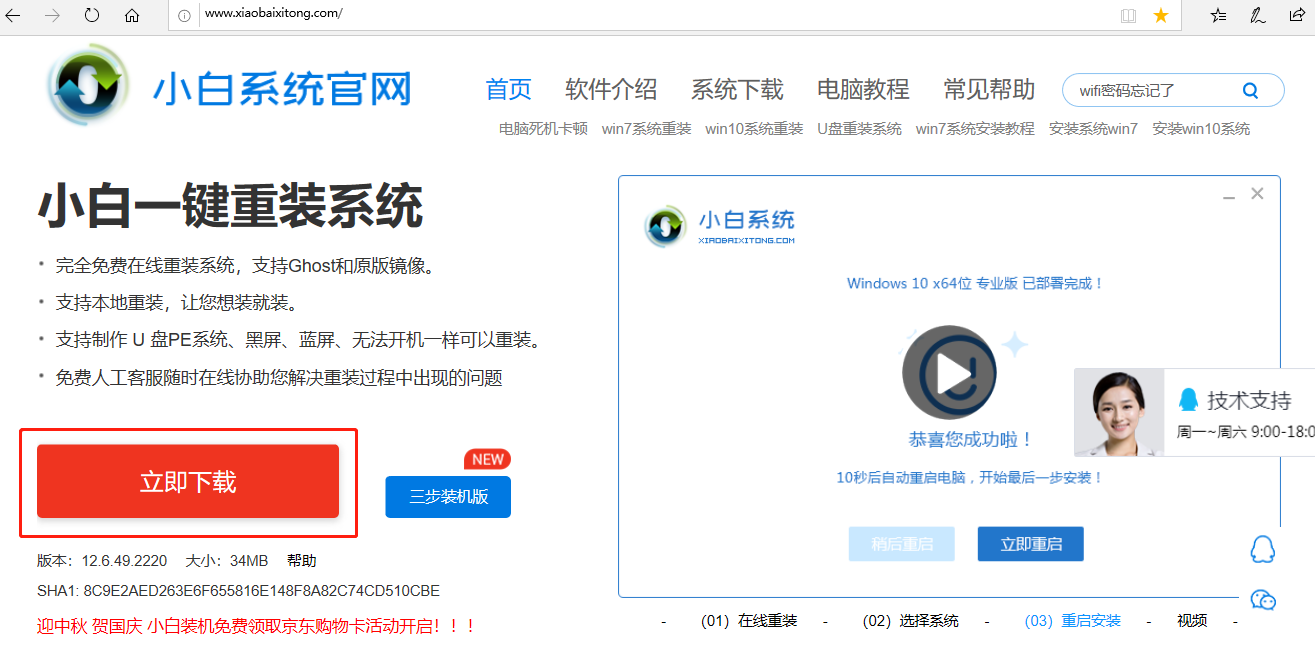Play the installation demo video
This screenshot has height=650, width=1315.
click(949, 374)
